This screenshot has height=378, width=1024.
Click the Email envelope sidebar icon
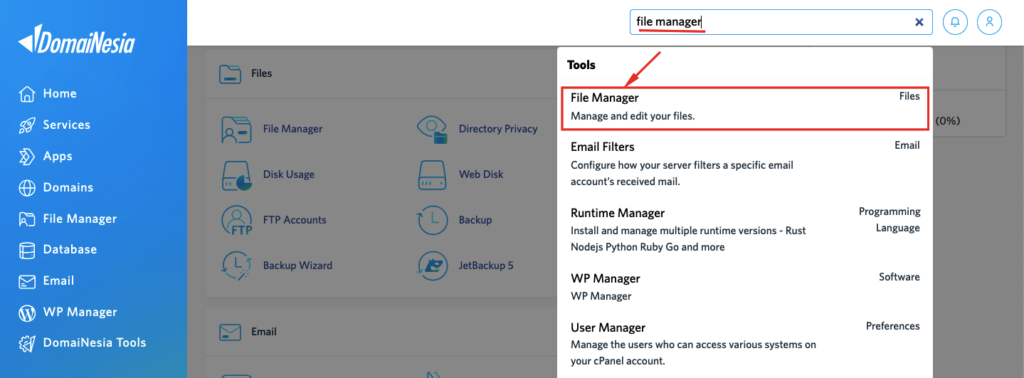click(27, 281)
